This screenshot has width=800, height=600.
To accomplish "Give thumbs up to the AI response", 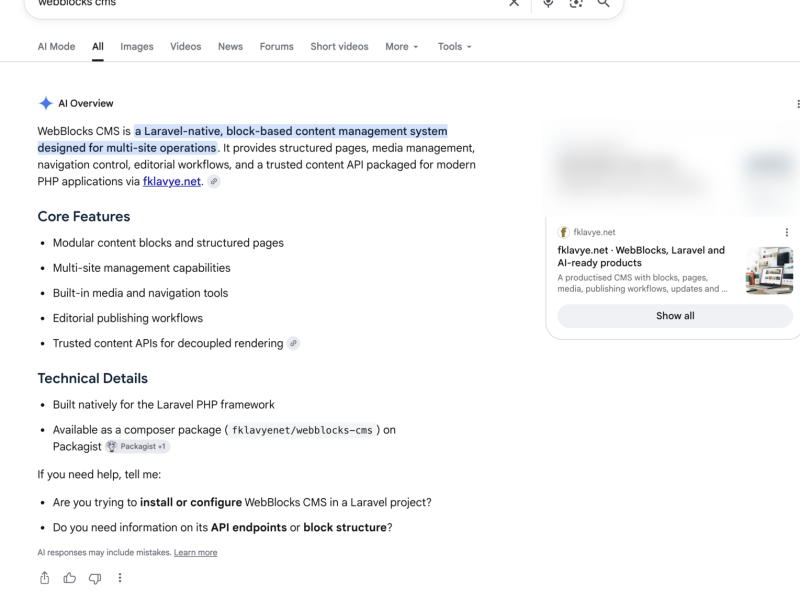I will pos(70,578).
